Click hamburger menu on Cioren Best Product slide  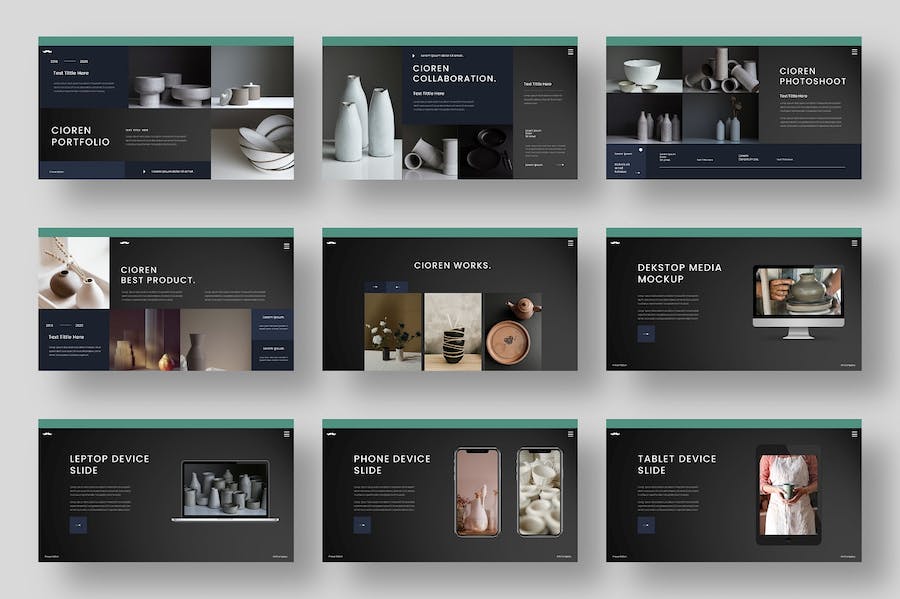pyautogui.click(x=286, y=242)
